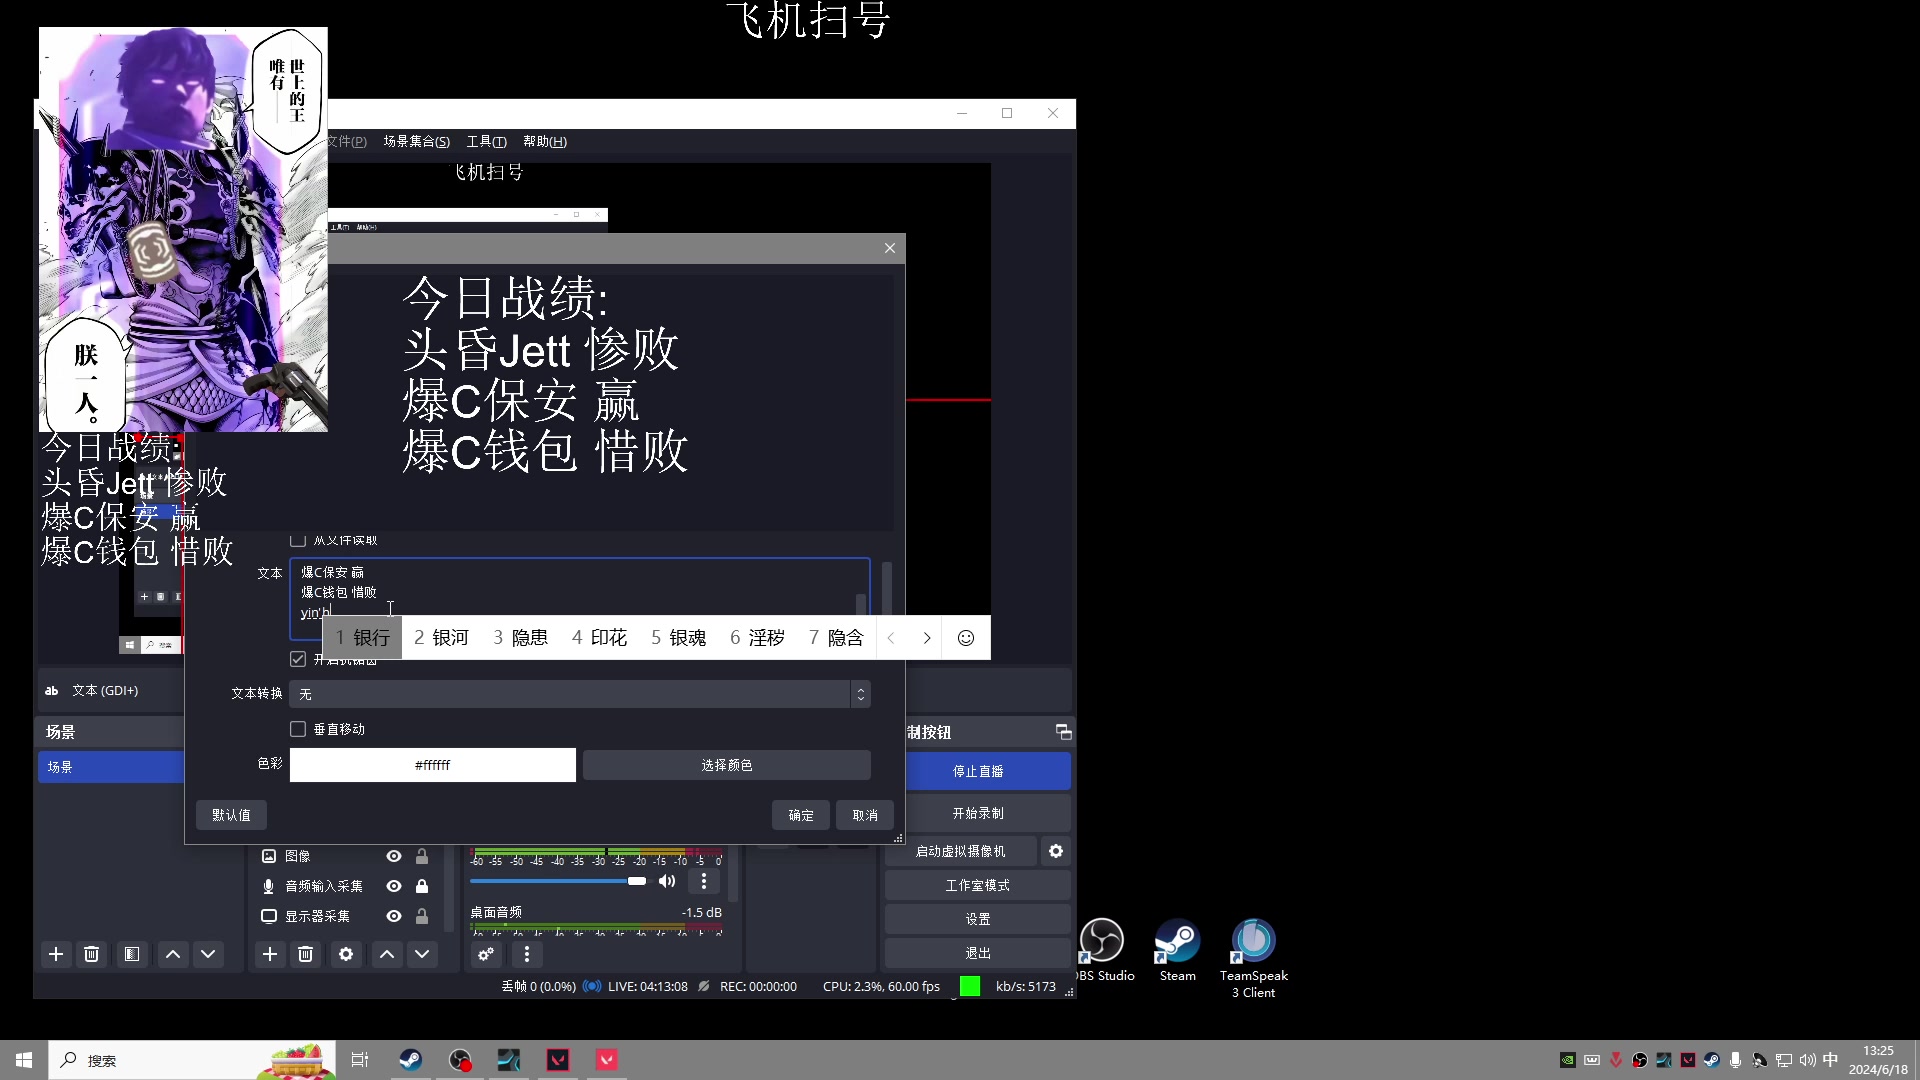Toggle lock on the 图像 source
This screenshot has width=1920, height=1080.
tap(422, 857)
